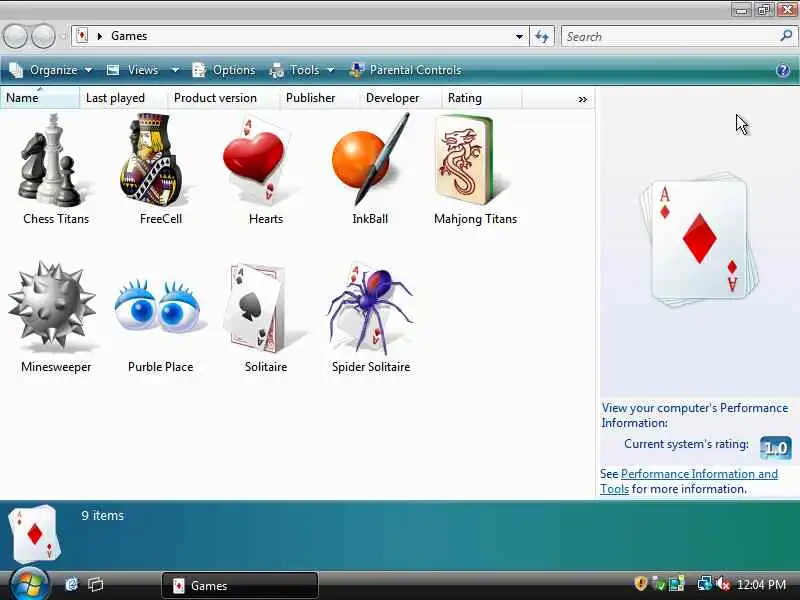Open the Options toolbar item
Screen dimensions: 800x600
click(x=223, y=70)
